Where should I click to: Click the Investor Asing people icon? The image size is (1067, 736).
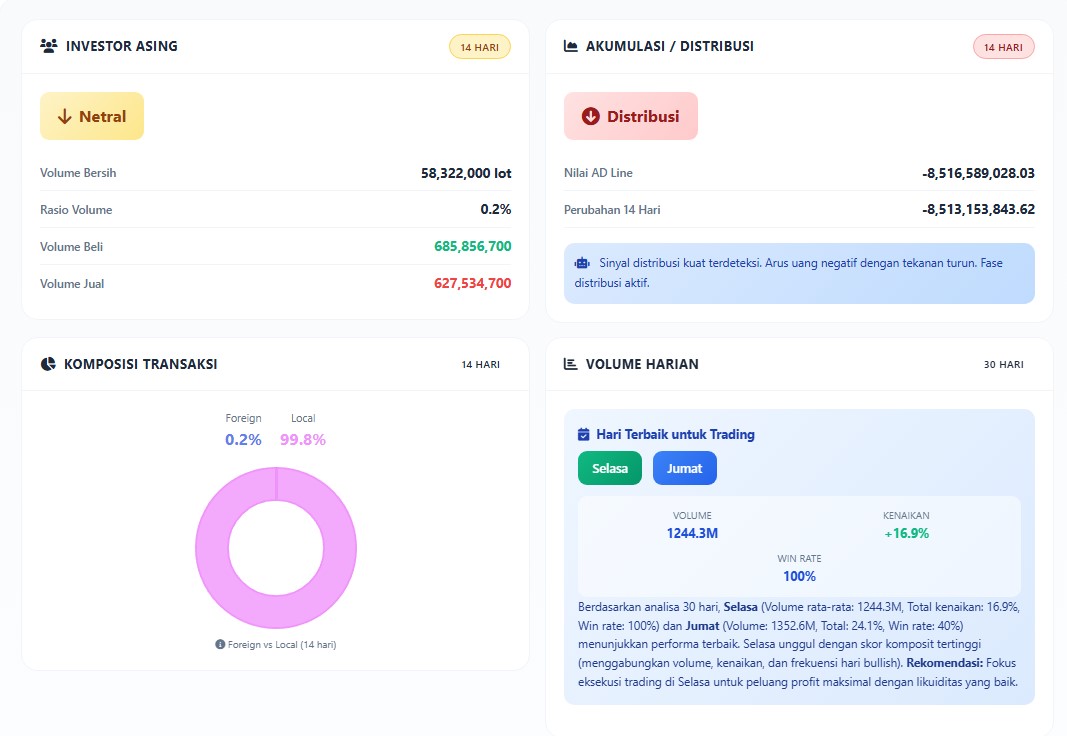coord(48,46)
